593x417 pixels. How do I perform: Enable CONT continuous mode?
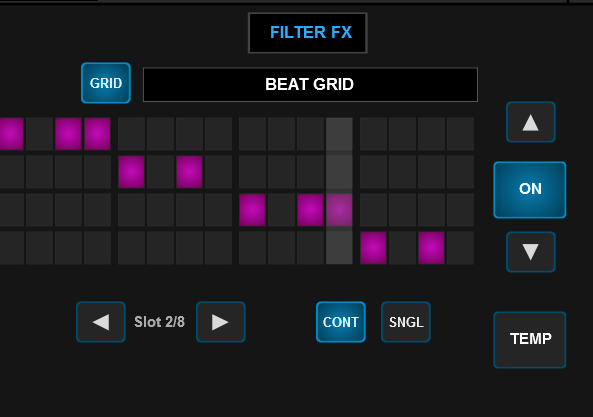341,322
